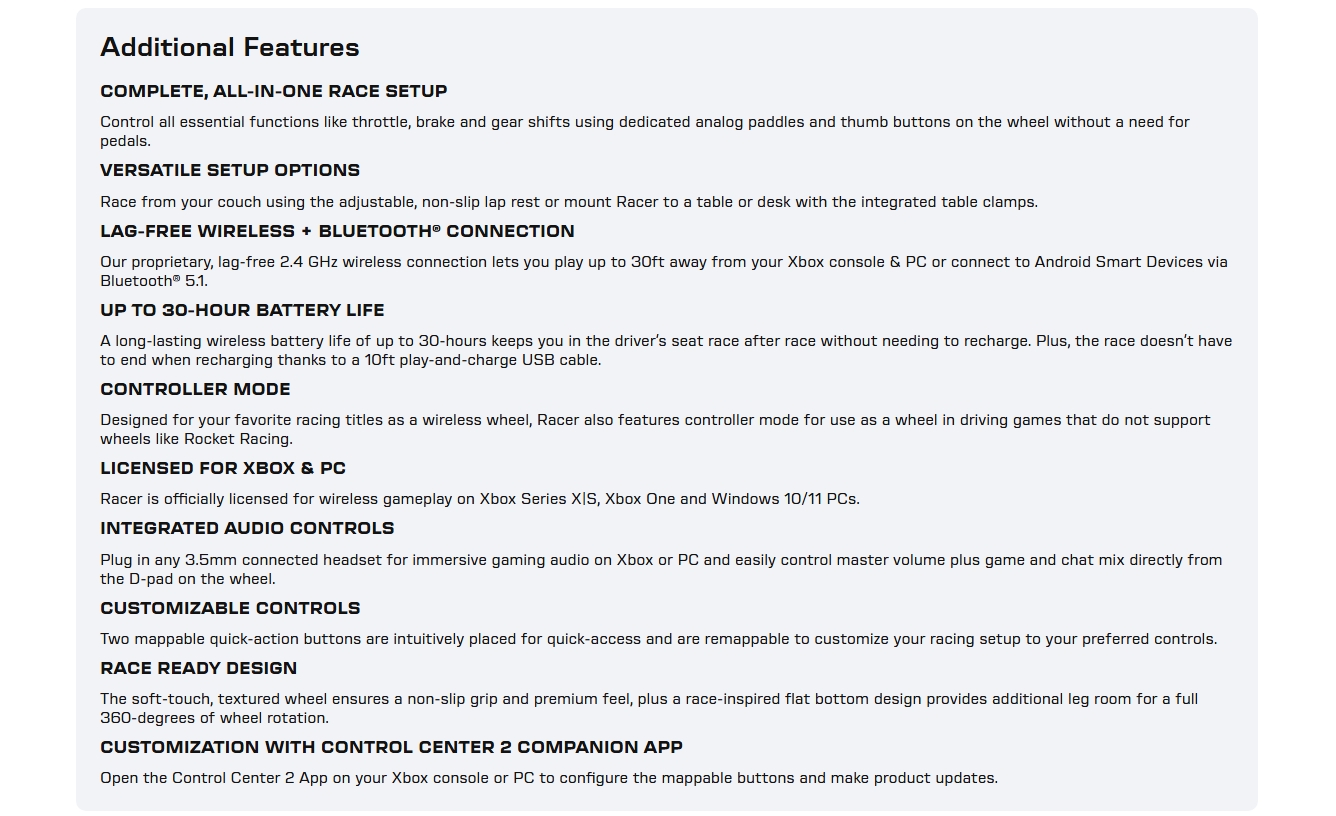Select the Lag-Free Wireless + Bluetooth Connection heading
This screenshot has width=1336, height=816.
[337, 231]
